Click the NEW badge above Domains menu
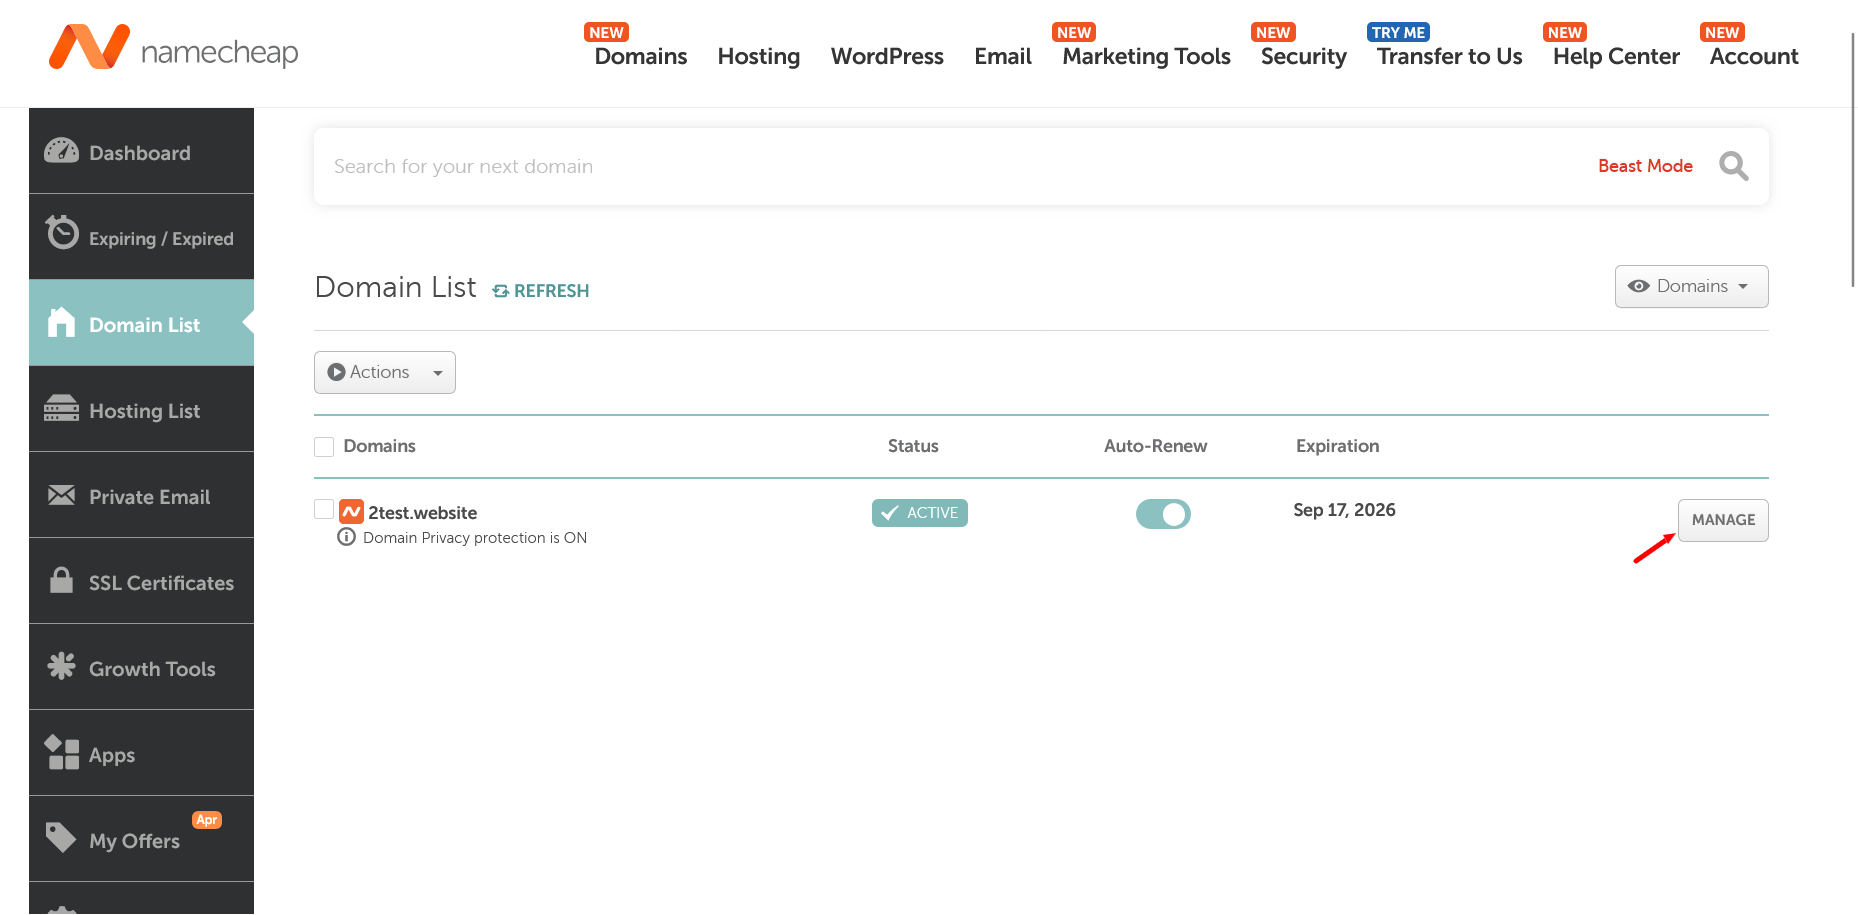The width and height of the screenshot is (1858, 915). point(606,32)
